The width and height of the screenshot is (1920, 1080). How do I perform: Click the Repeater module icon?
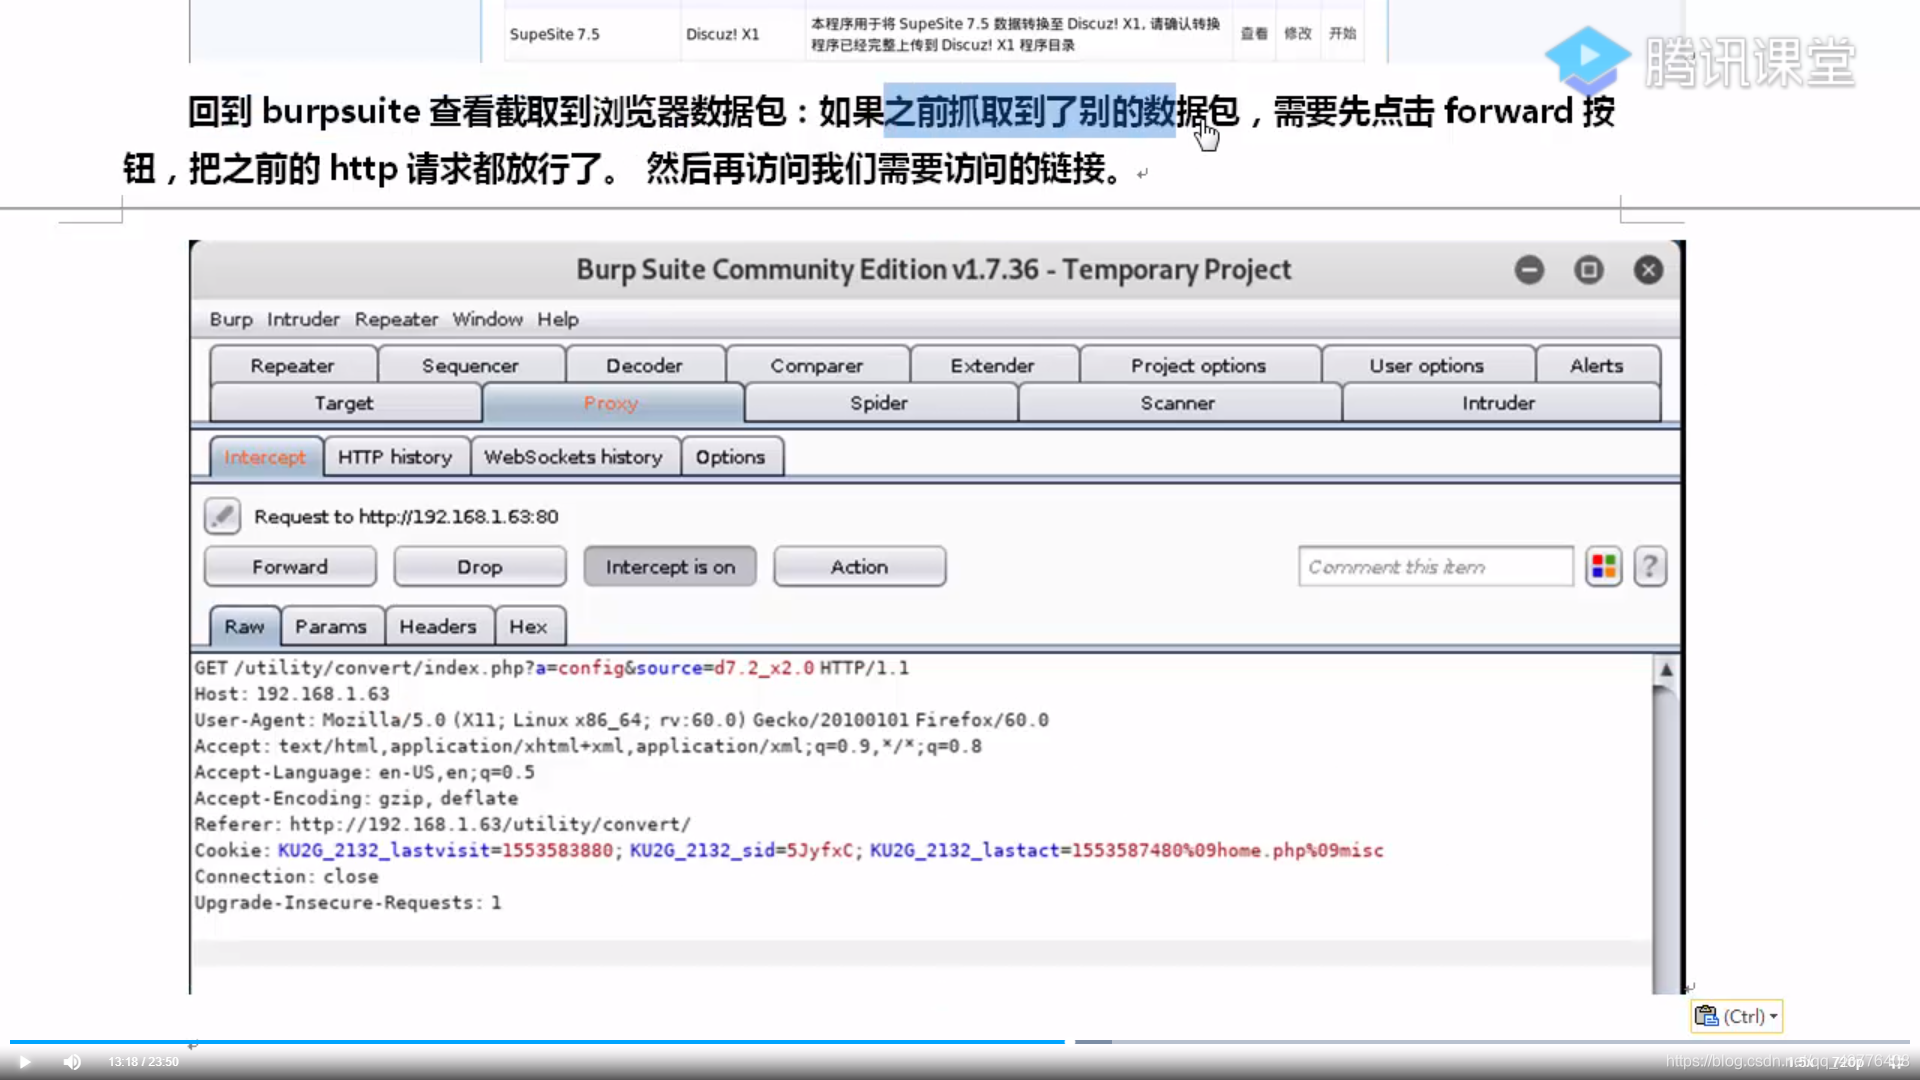[x=291, y=365]
